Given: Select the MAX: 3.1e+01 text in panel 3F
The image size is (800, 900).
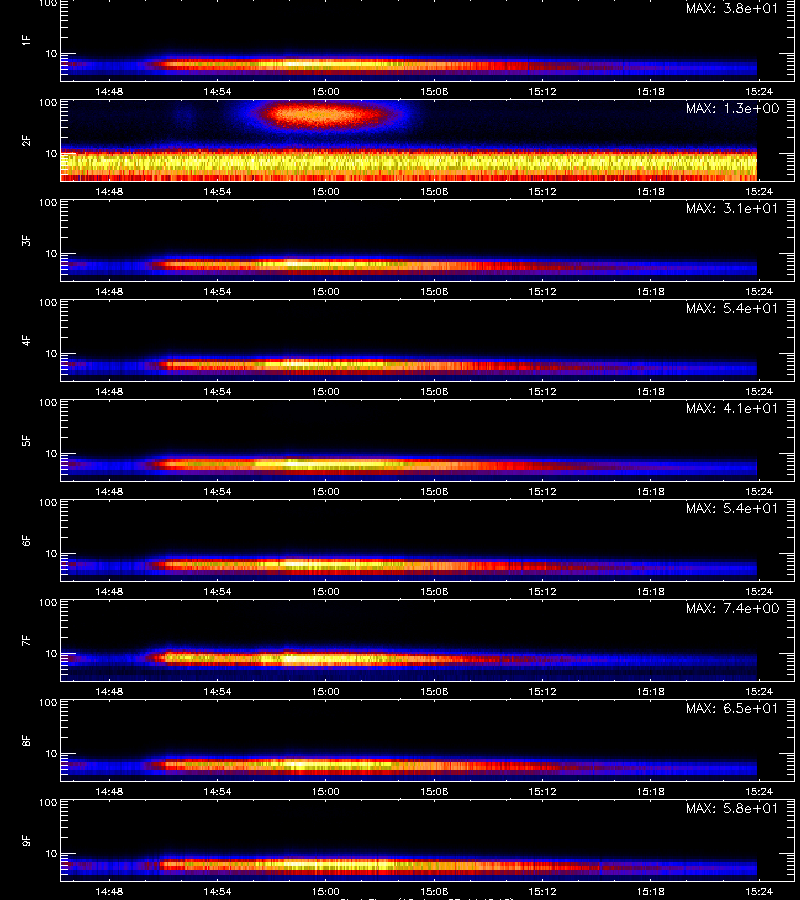Looking at the screenshot, I should [x=732, y=208].
